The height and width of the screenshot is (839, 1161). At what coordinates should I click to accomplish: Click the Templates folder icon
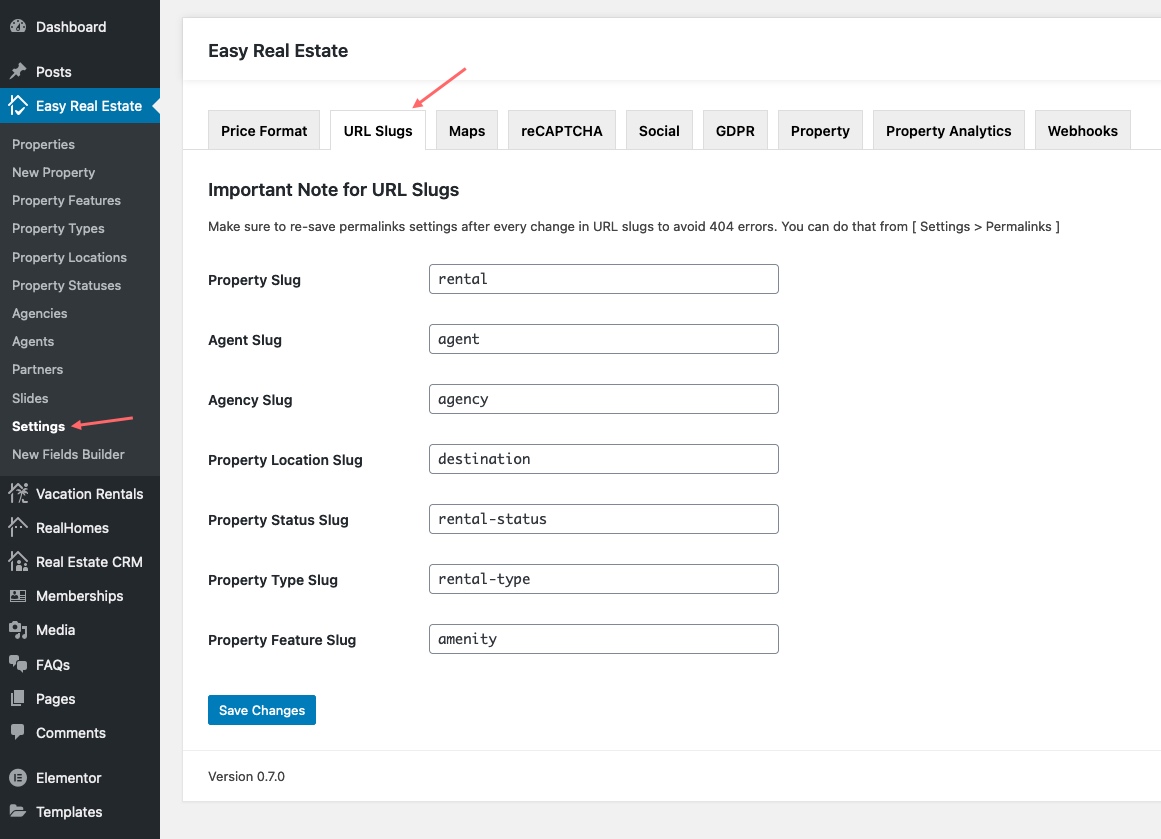(x=18, y=811)
